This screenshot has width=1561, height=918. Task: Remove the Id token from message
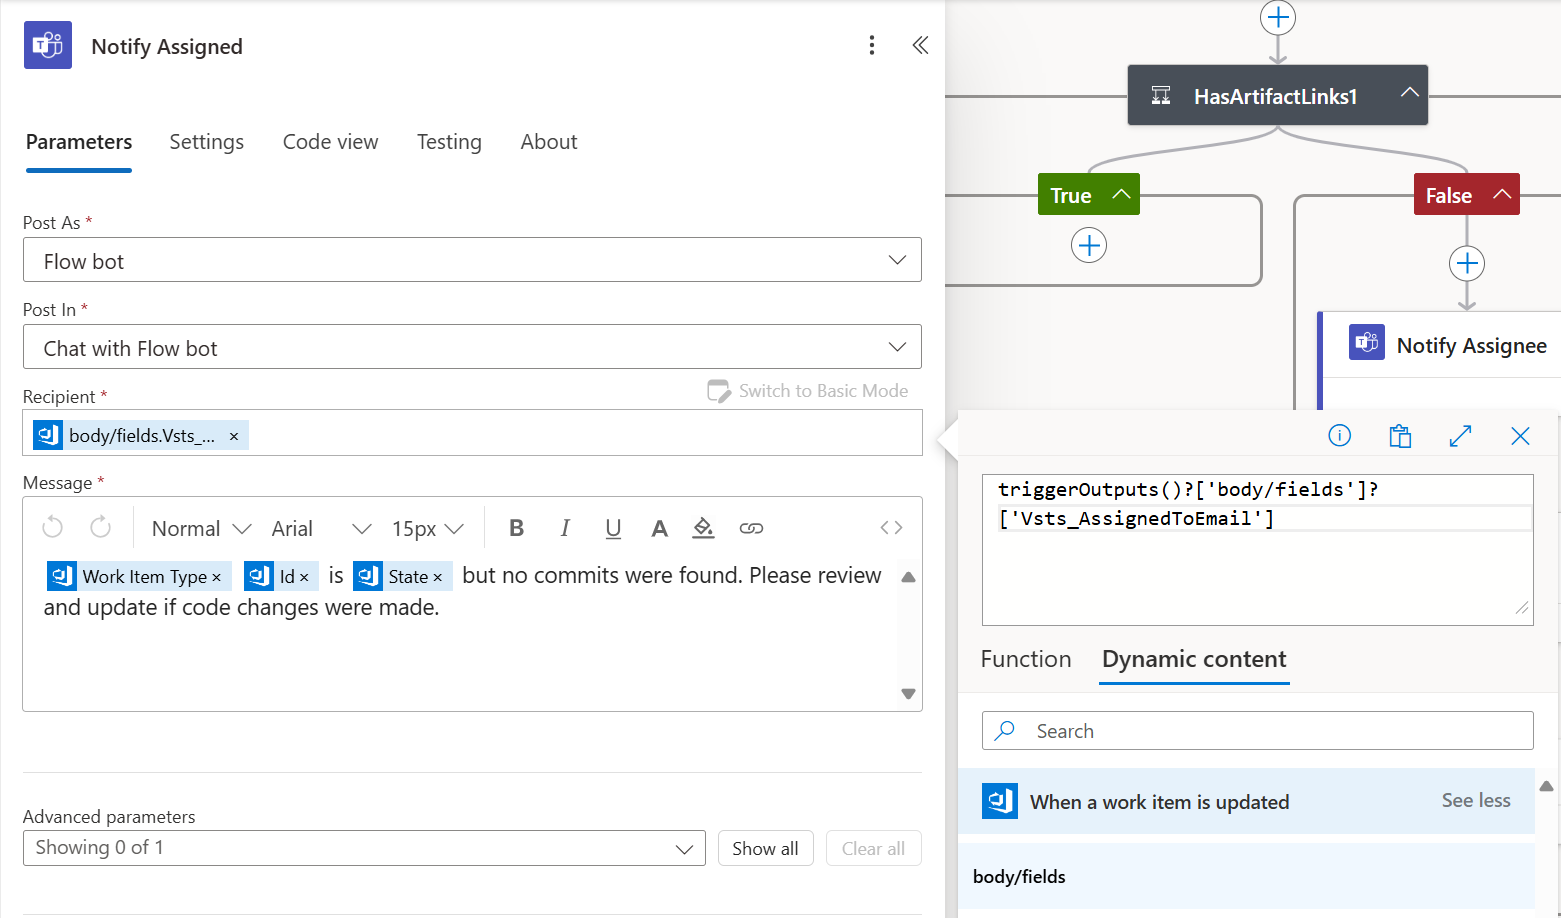[x=304, y=577]
